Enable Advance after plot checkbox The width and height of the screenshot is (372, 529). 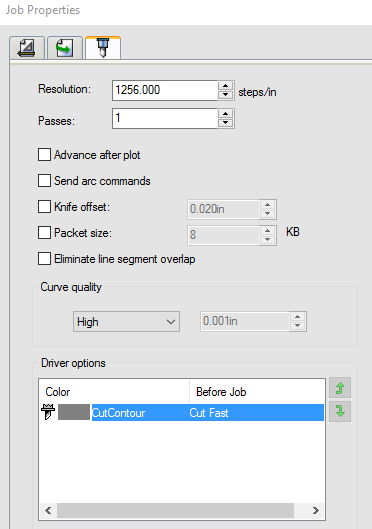(45, 155)
